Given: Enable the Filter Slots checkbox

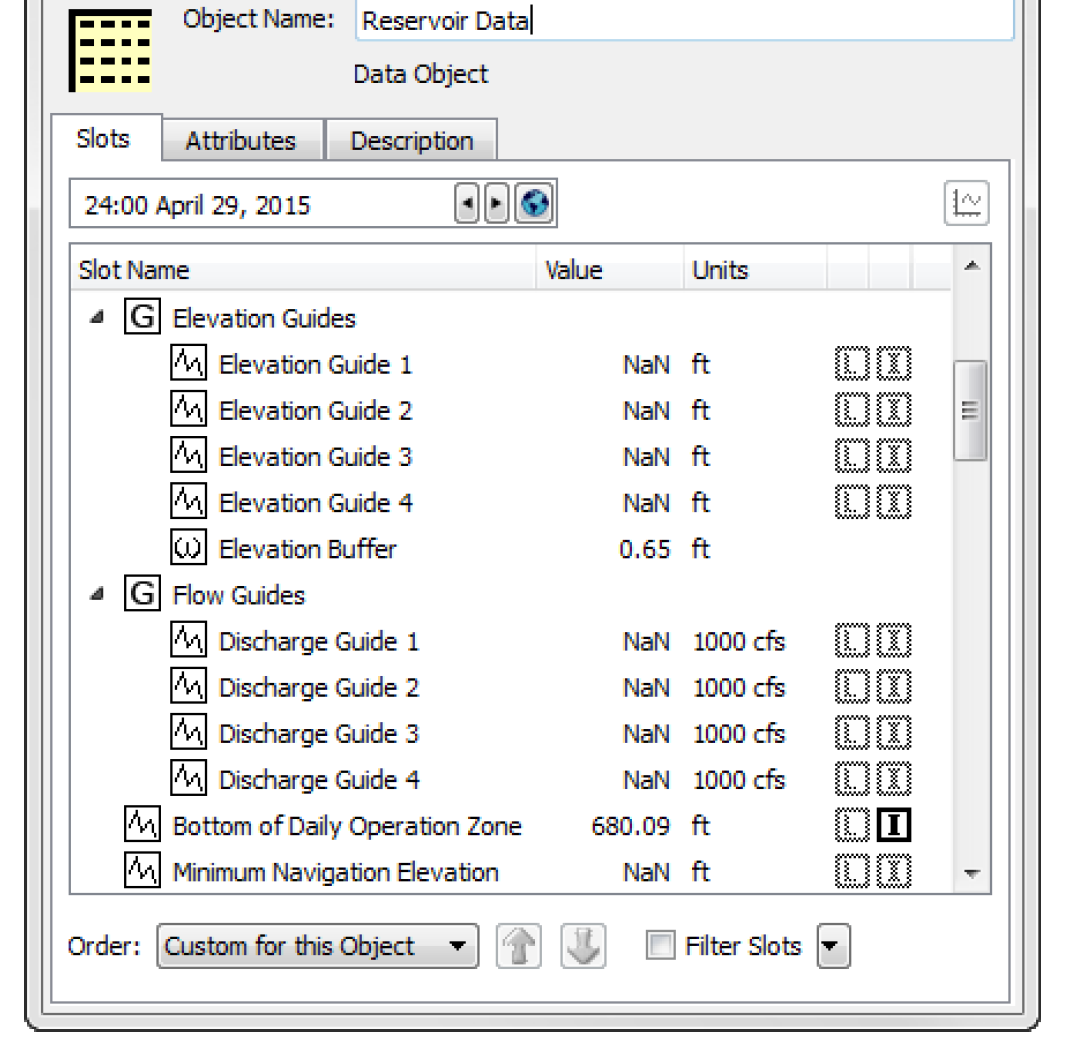Looking at the screenshot, I should 660,946.
